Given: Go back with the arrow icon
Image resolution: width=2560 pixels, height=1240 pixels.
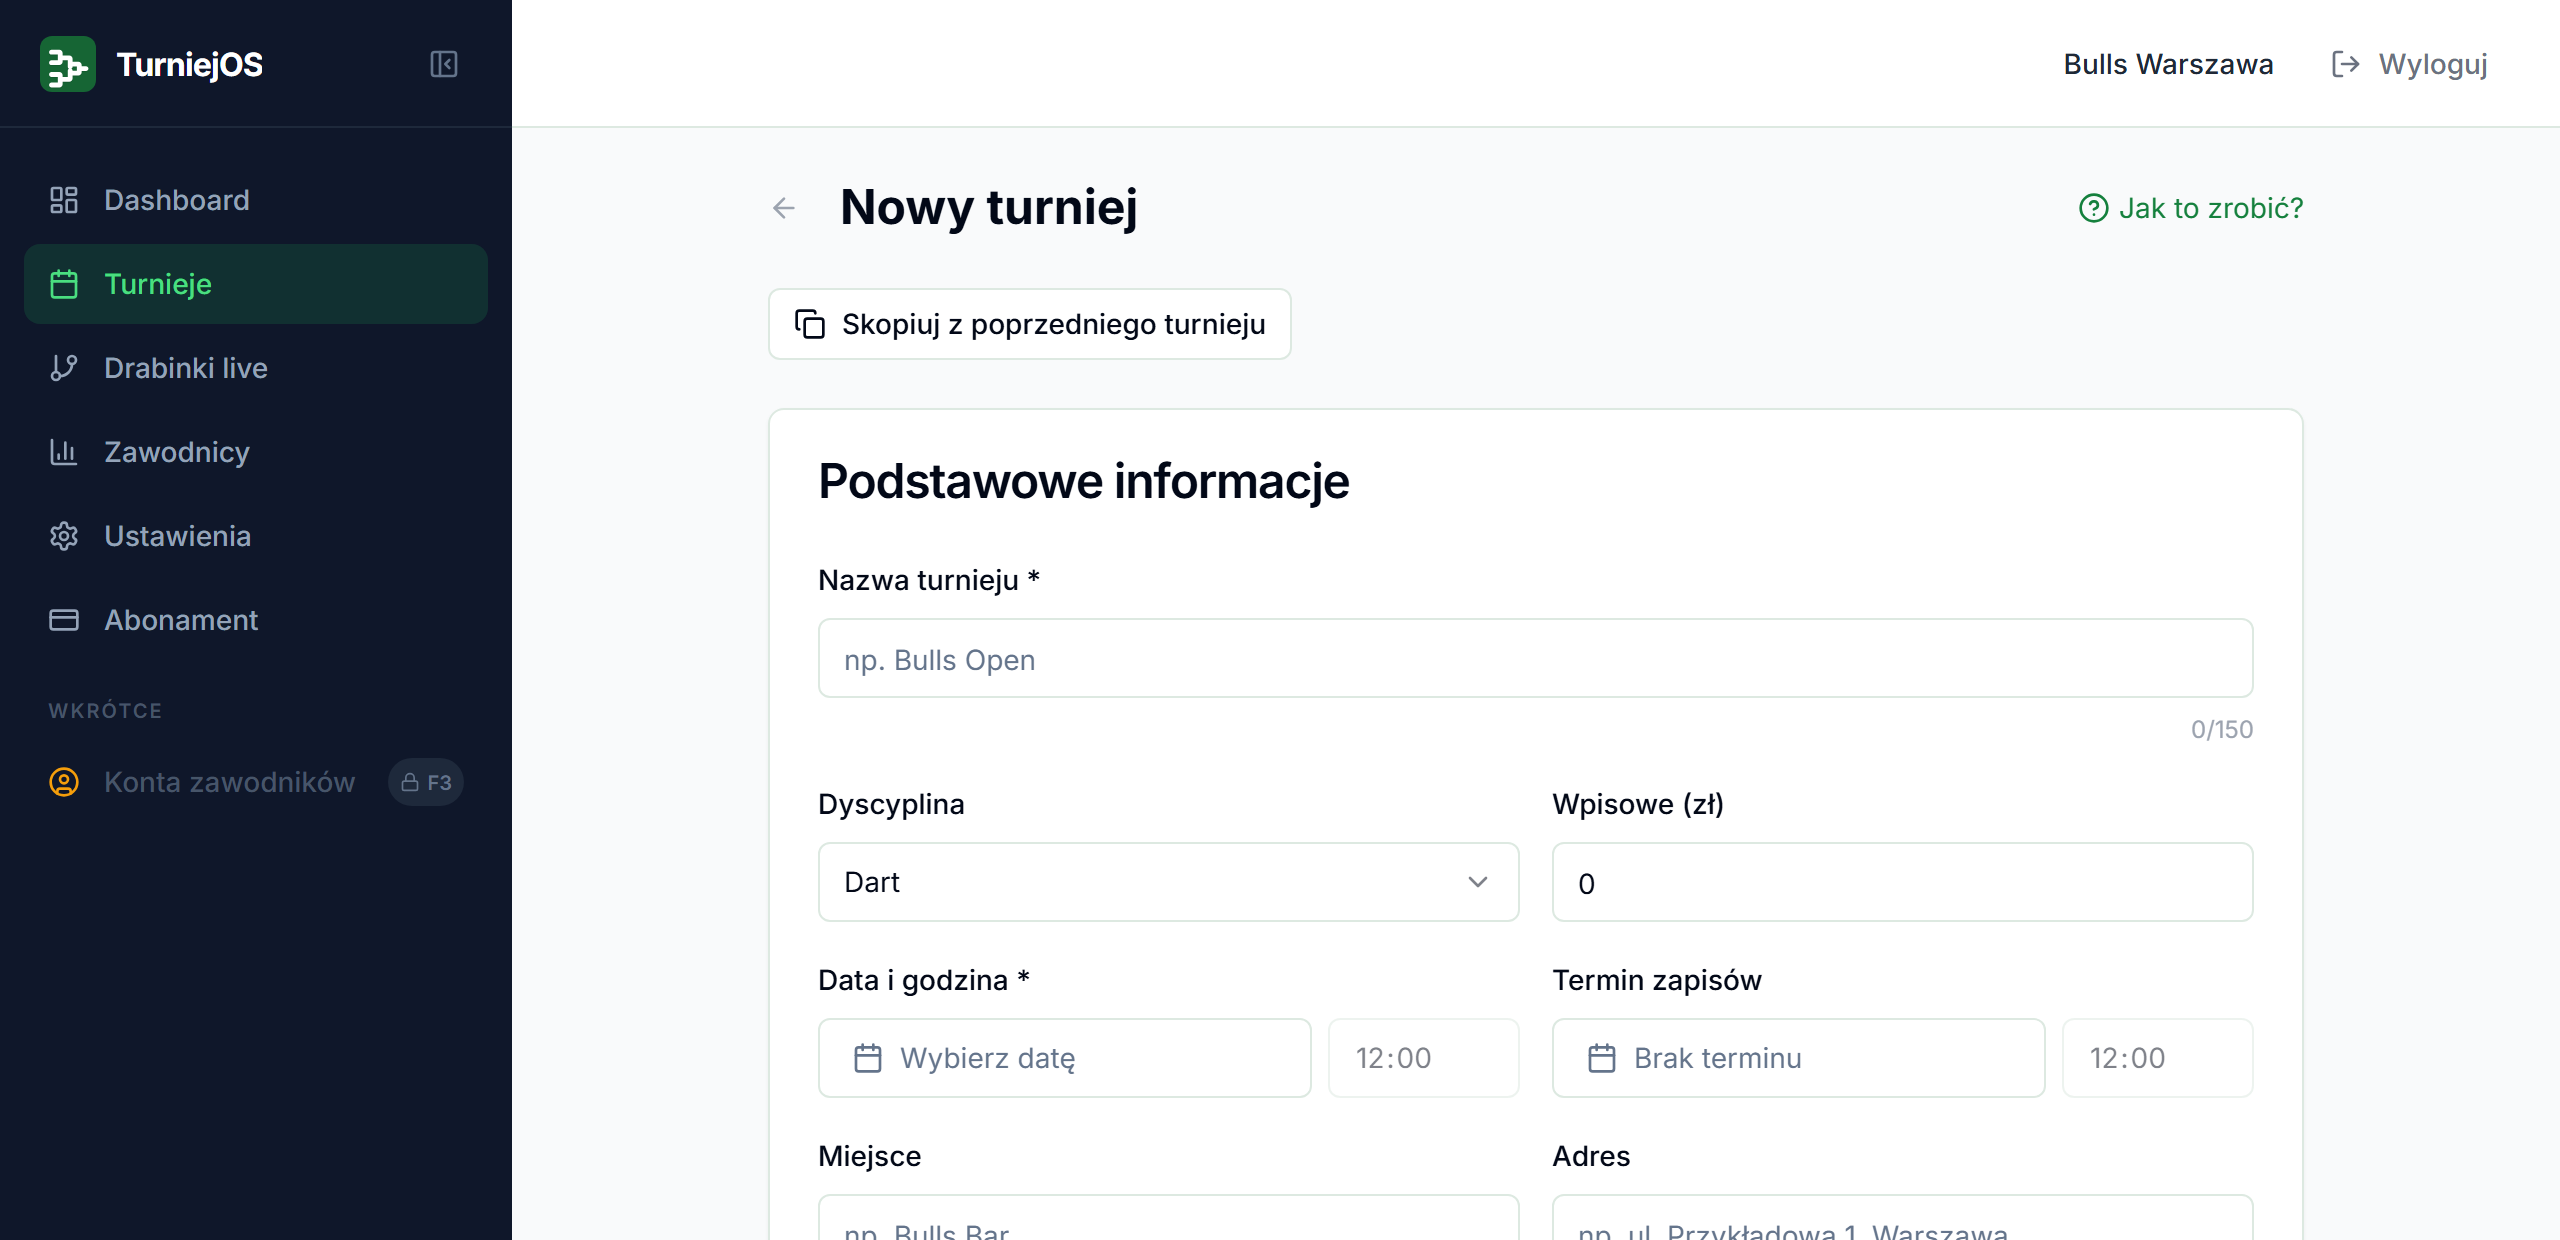Looking at the screenshot, I should (784, 208).
